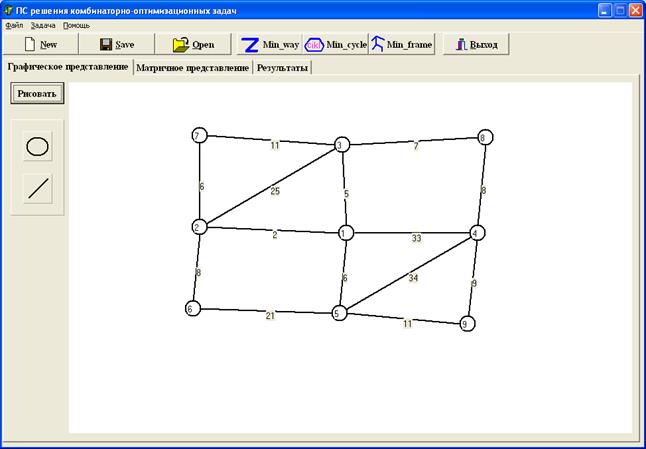Run the Min_cycle tool
The image size is (646, 449).
point(335,44)
